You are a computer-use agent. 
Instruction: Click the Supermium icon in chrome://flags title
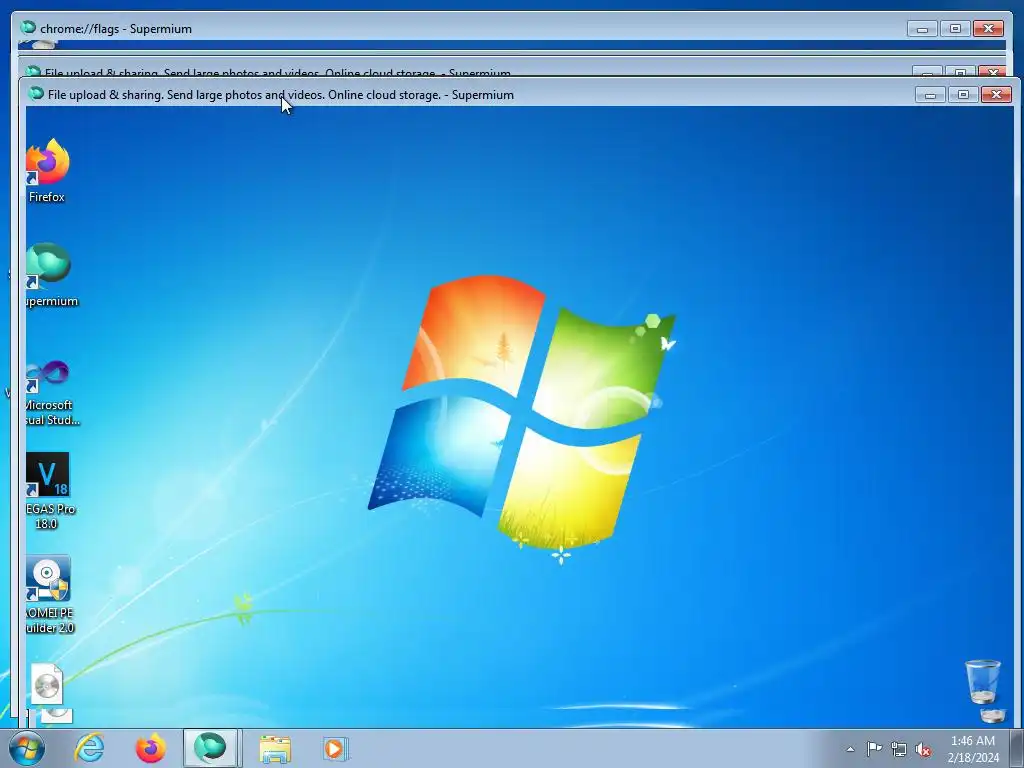(x=28, y=28)
